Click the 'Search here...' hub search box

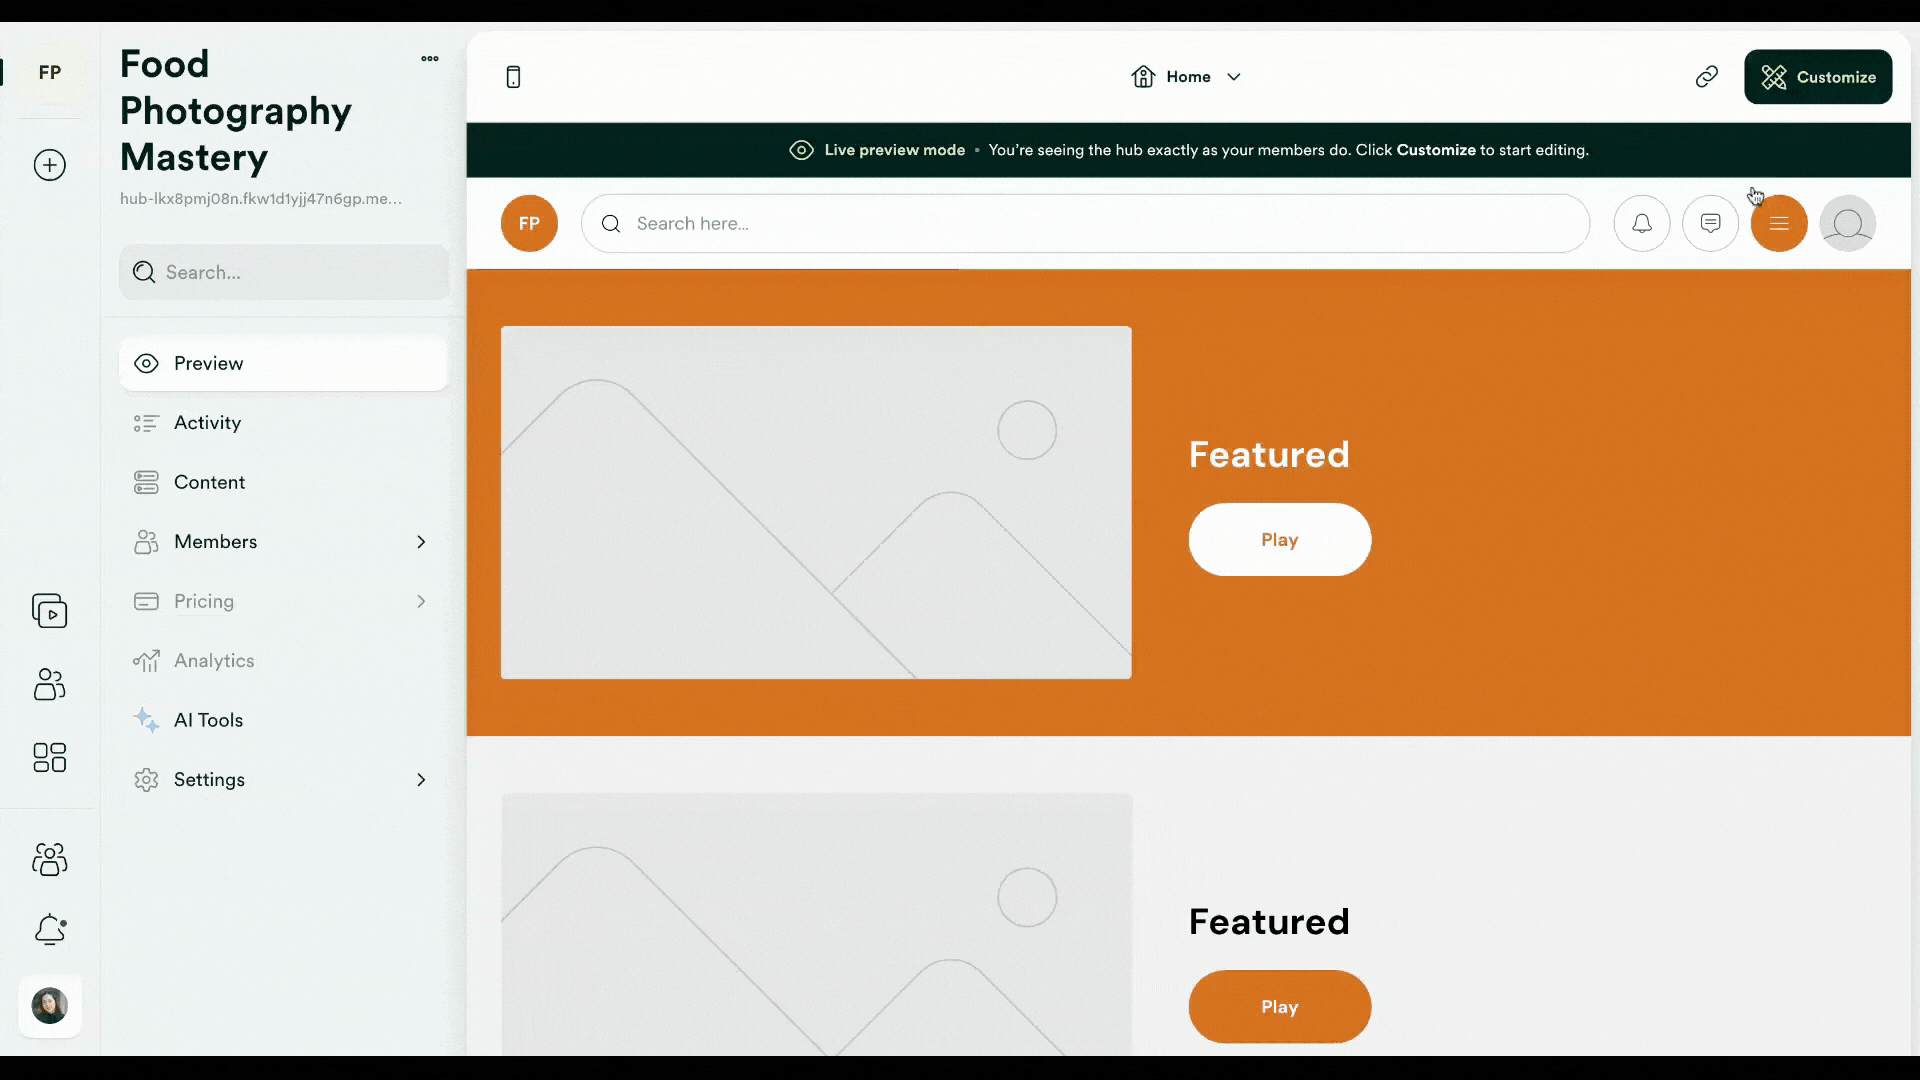(x=1085, y=223)
